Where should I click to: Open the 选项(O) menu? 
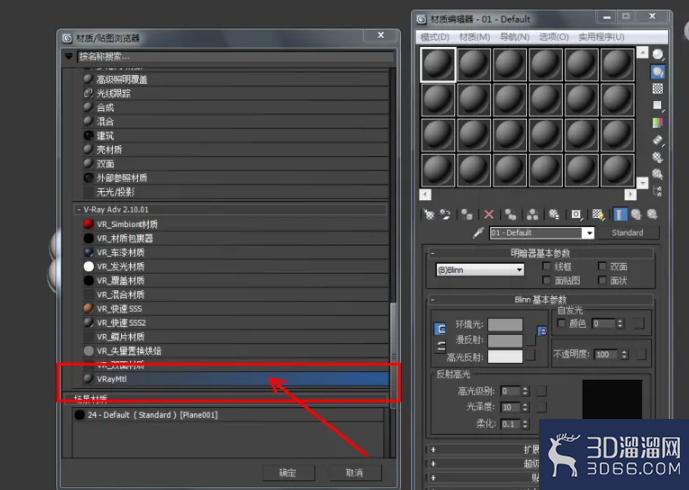click(x=554, y=37)
